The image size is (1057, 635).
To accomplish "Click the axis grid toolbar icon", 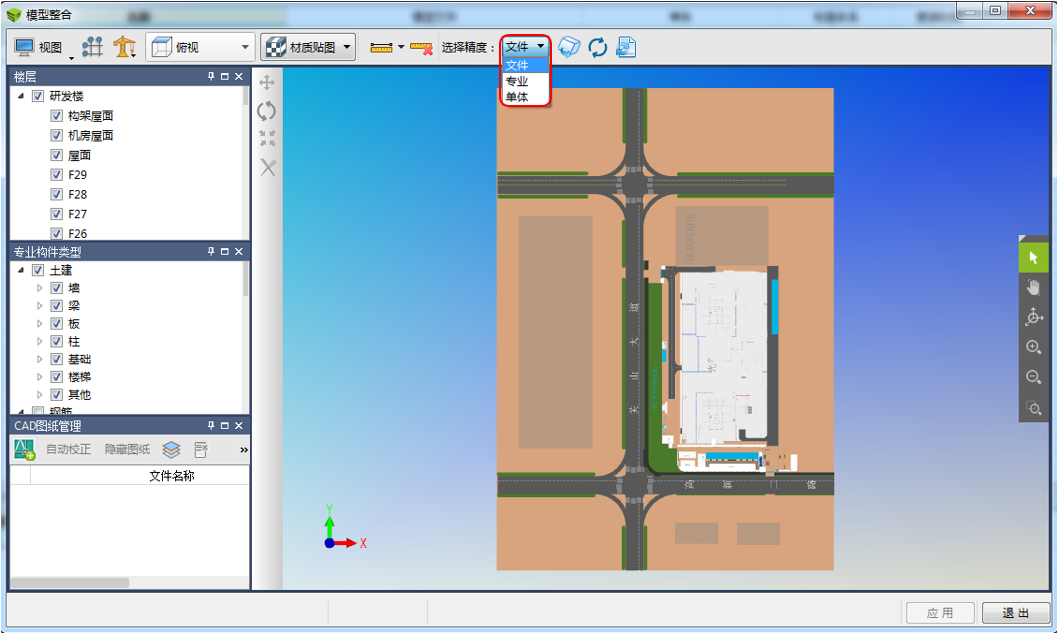I will [x=92, y=47].
